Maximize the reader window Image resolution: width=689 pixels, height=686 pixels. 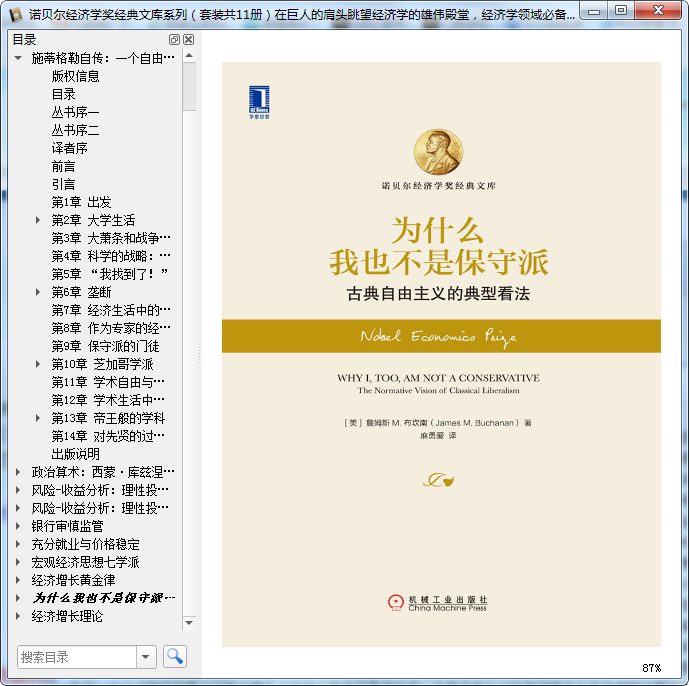(621, 11)
